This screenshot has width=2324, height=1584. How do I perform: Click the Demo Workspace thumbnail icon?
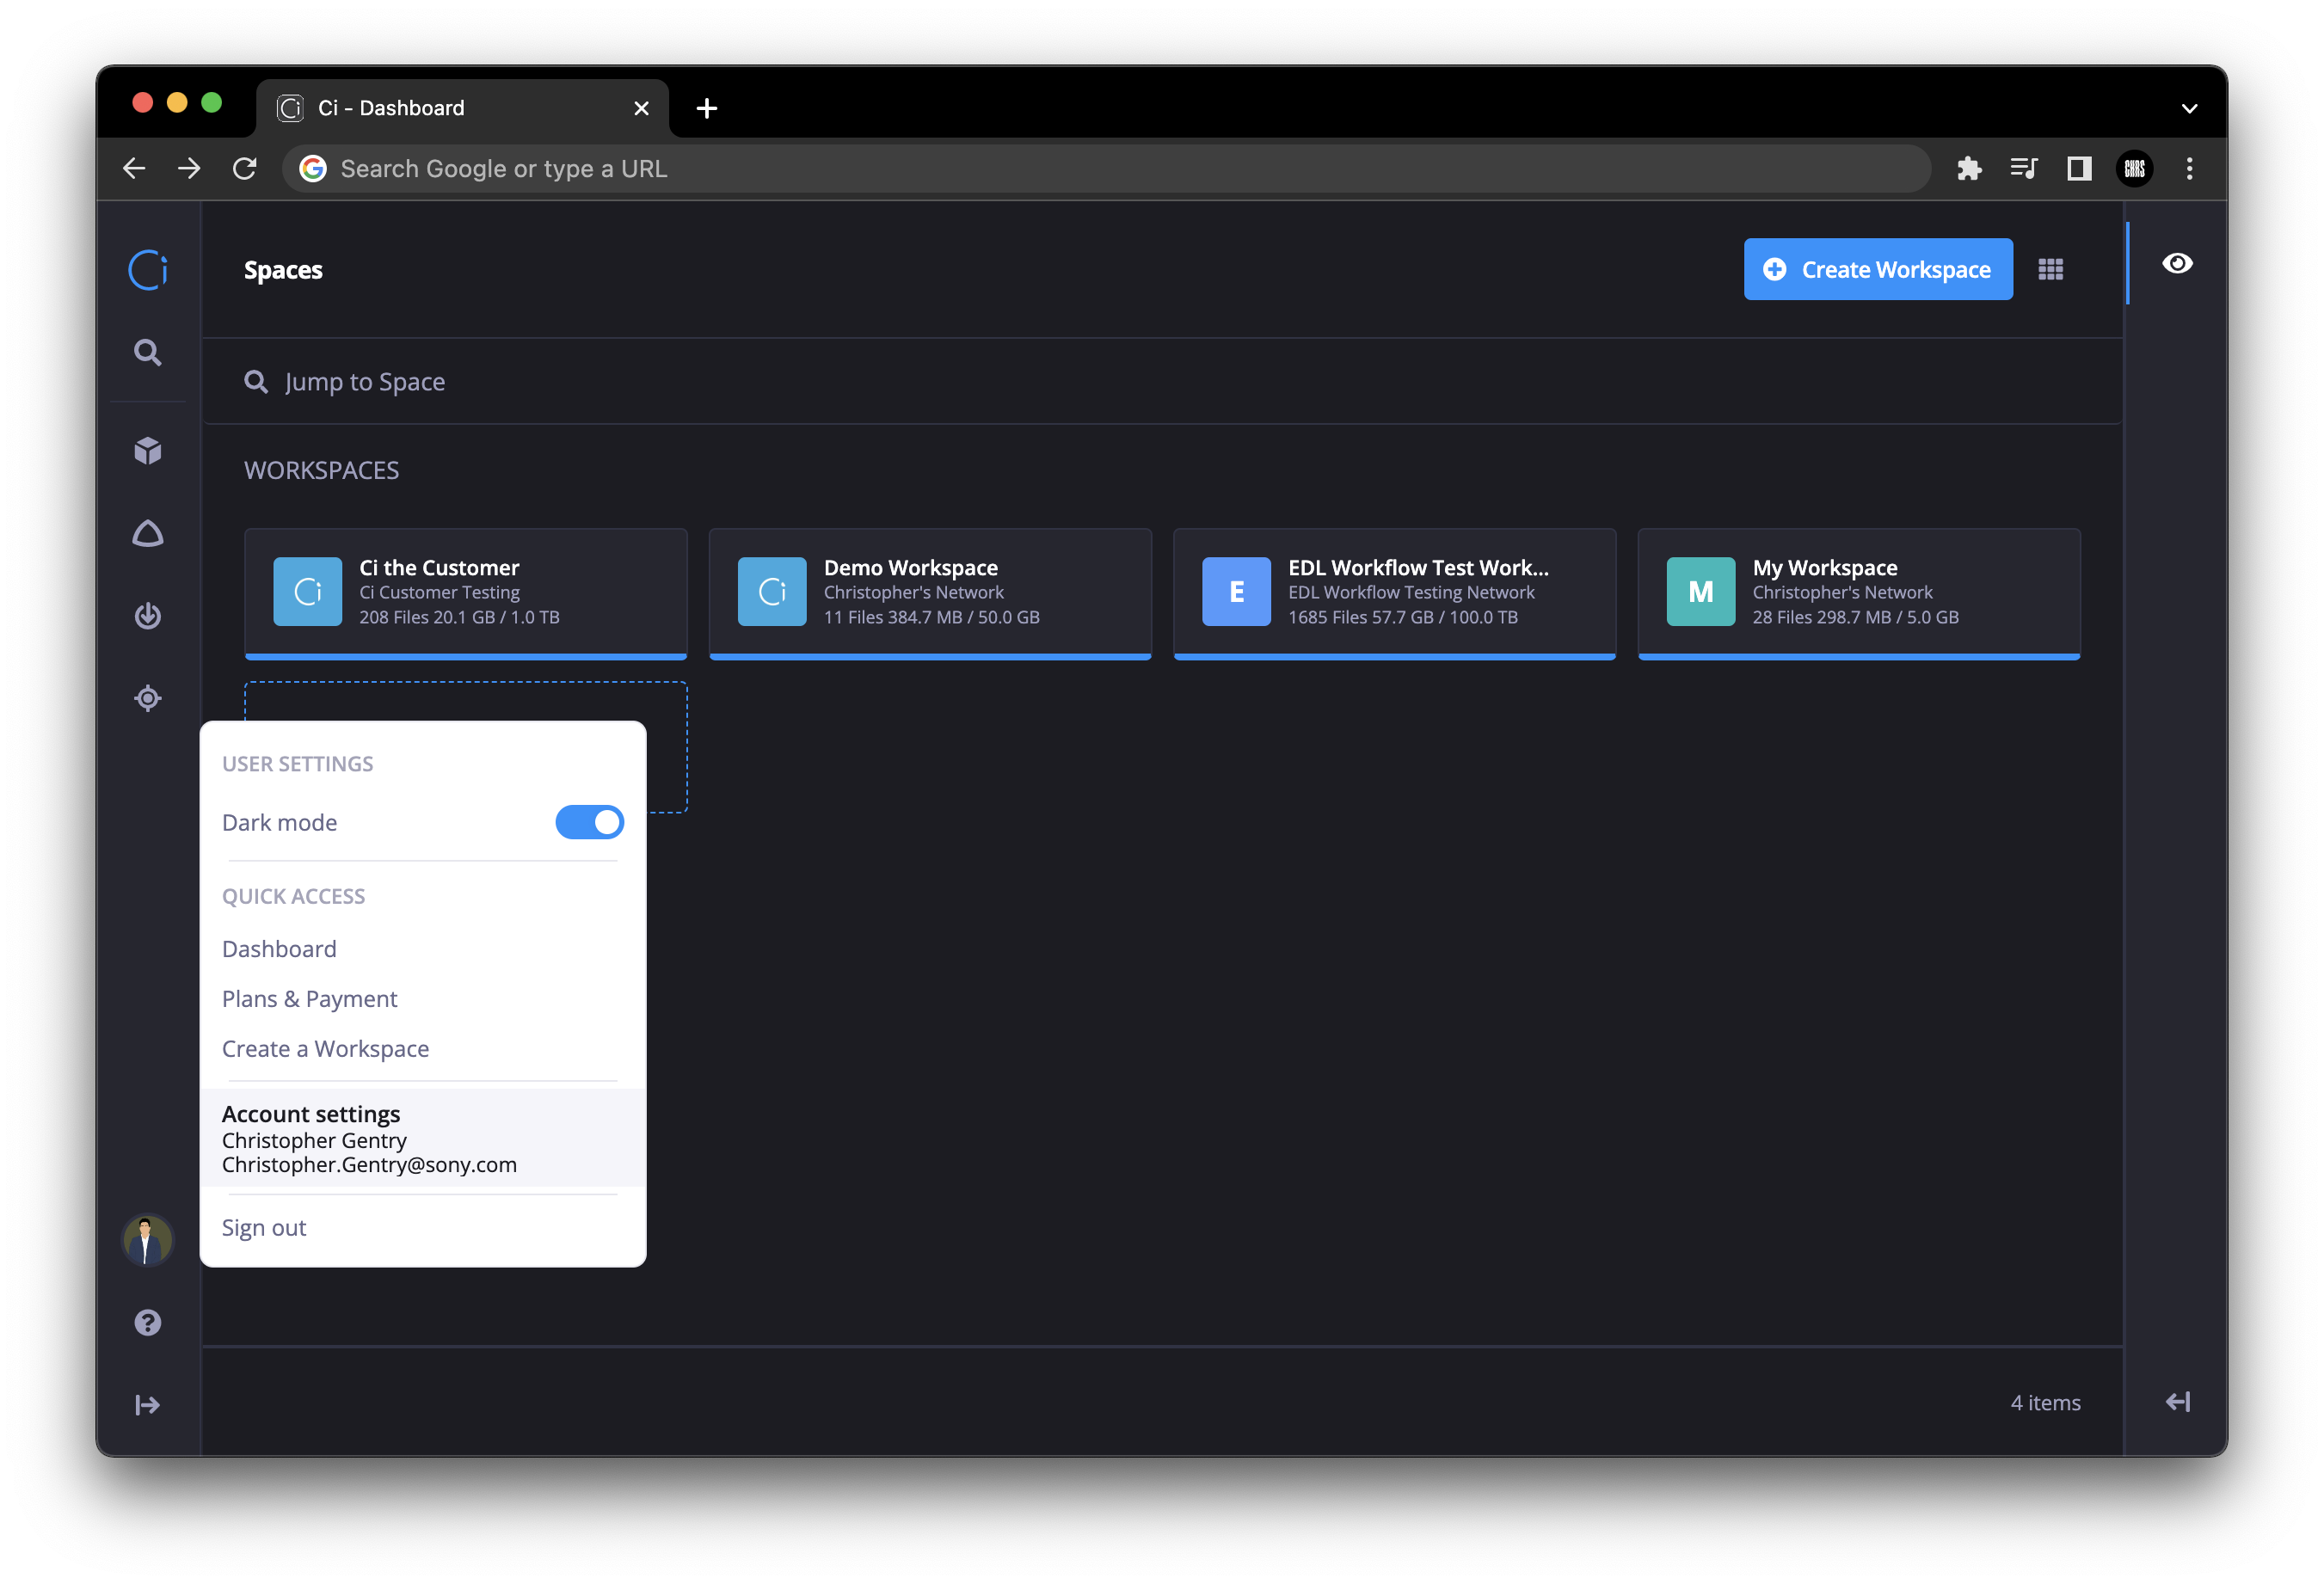pos(772,592)
